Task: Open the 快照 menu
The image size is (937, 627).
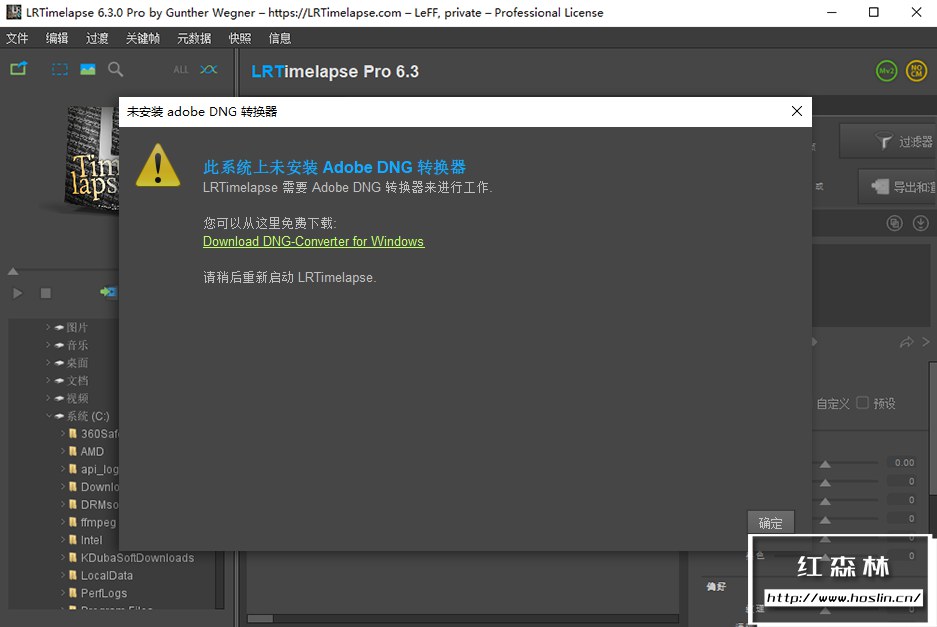Action: (x=240, y=38)
